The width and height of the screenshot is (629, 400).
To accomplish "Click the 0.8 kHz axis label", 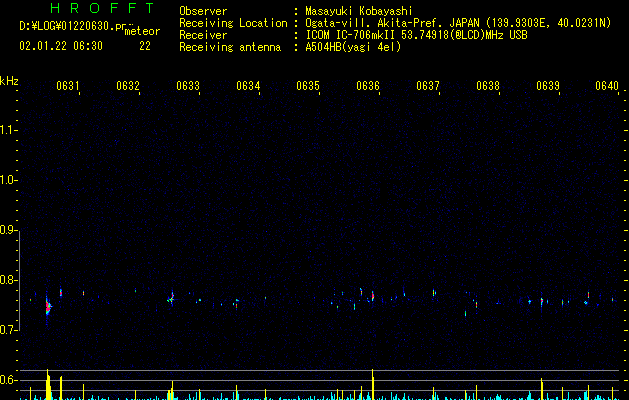I will [x=8, y=280].
